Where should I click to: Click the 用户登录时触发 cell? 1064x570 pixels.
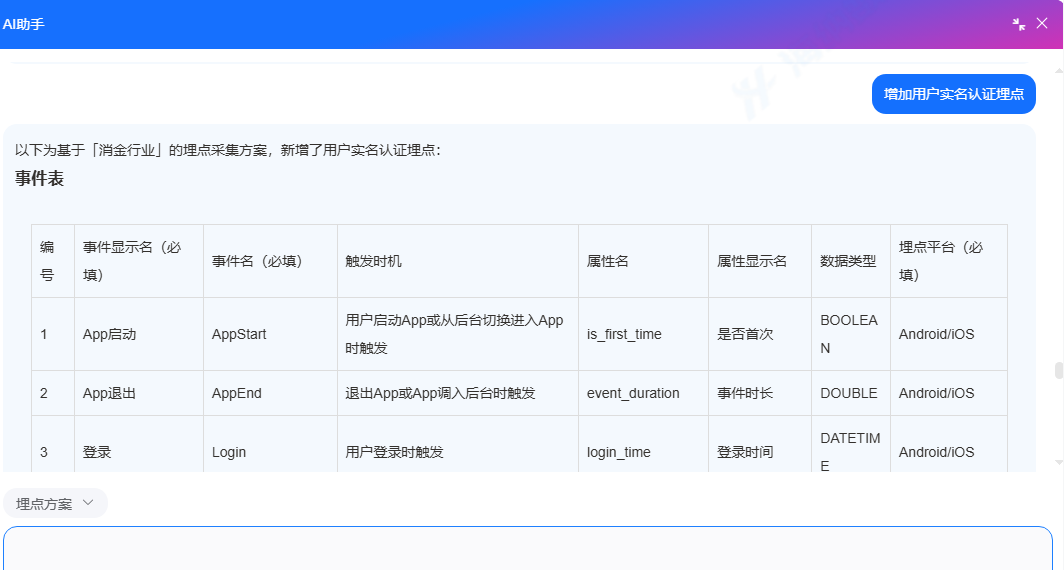(x=458, y=444)
